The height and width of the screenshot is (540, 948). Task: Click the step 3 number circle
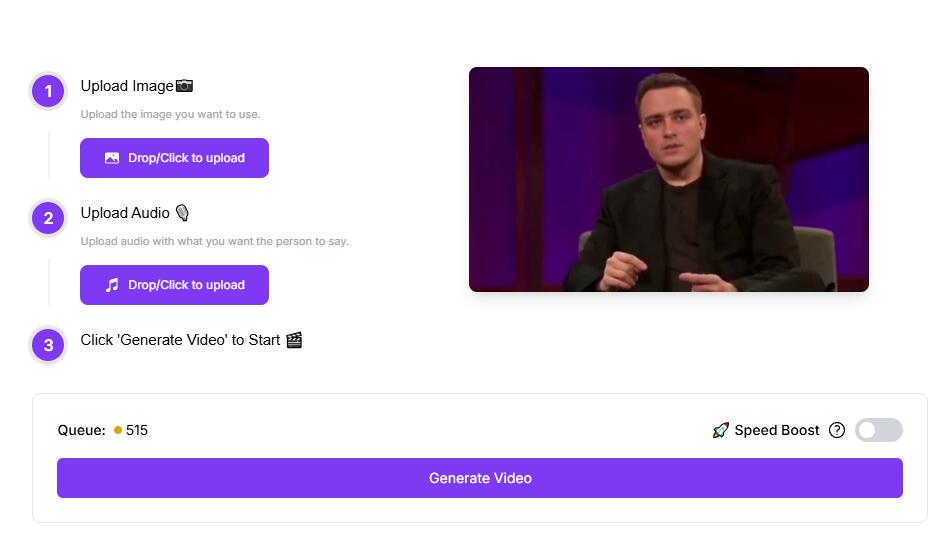point(48,345)
